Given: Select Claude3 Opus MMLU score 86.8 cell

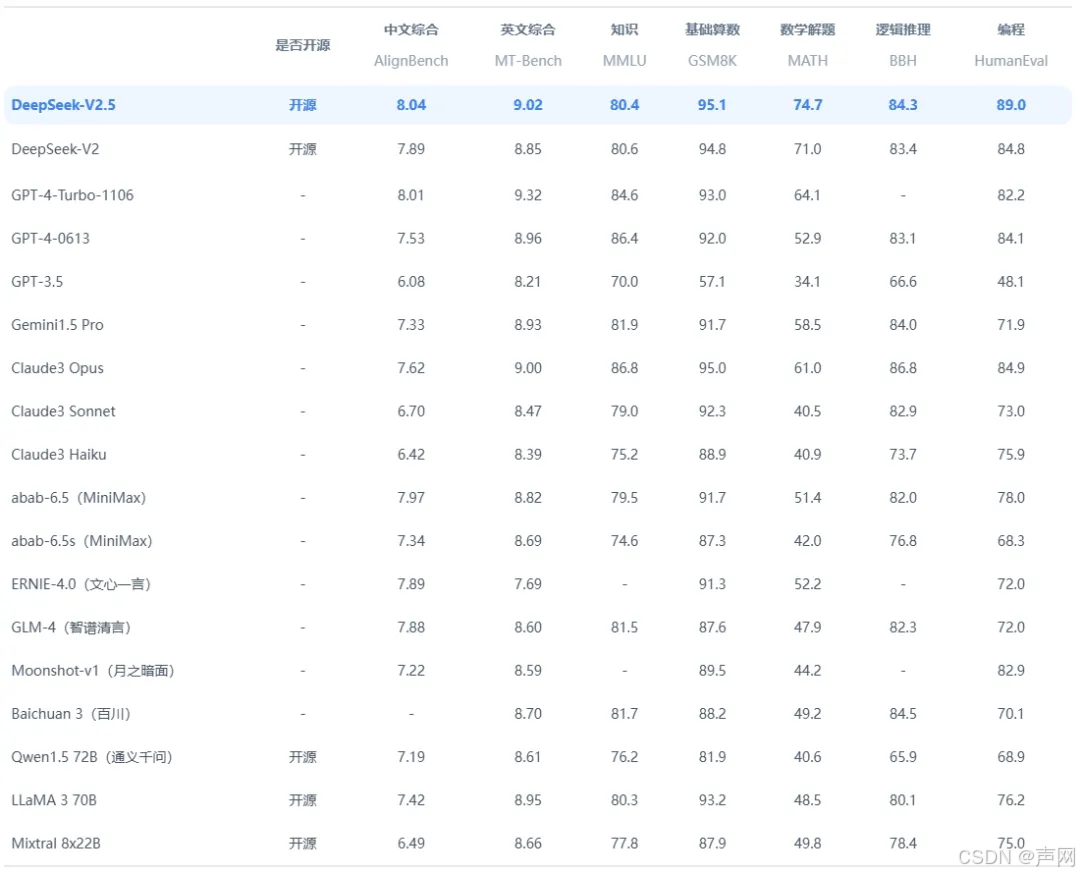Looking at the screenshot, I should click(x=625, y=368).
